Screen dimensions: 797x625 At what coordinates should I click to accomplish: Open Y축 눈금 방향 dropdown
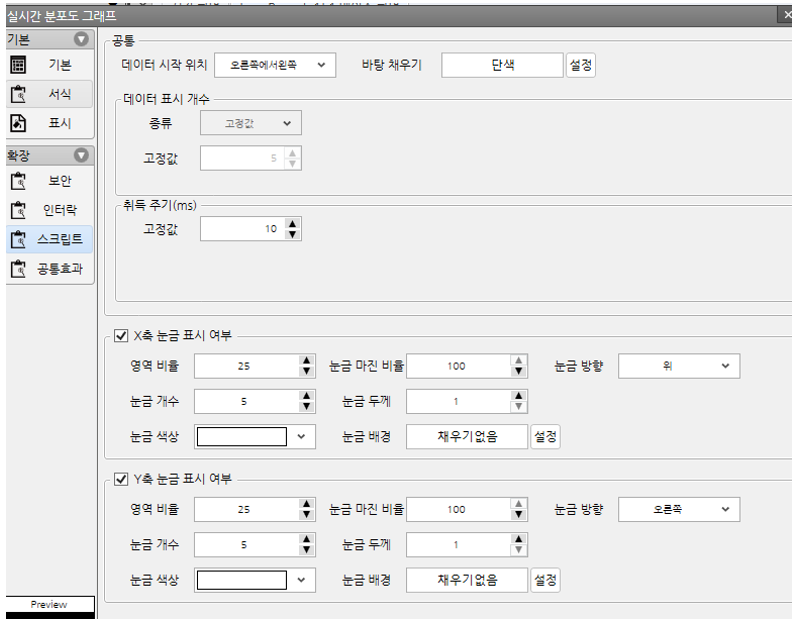679,509
